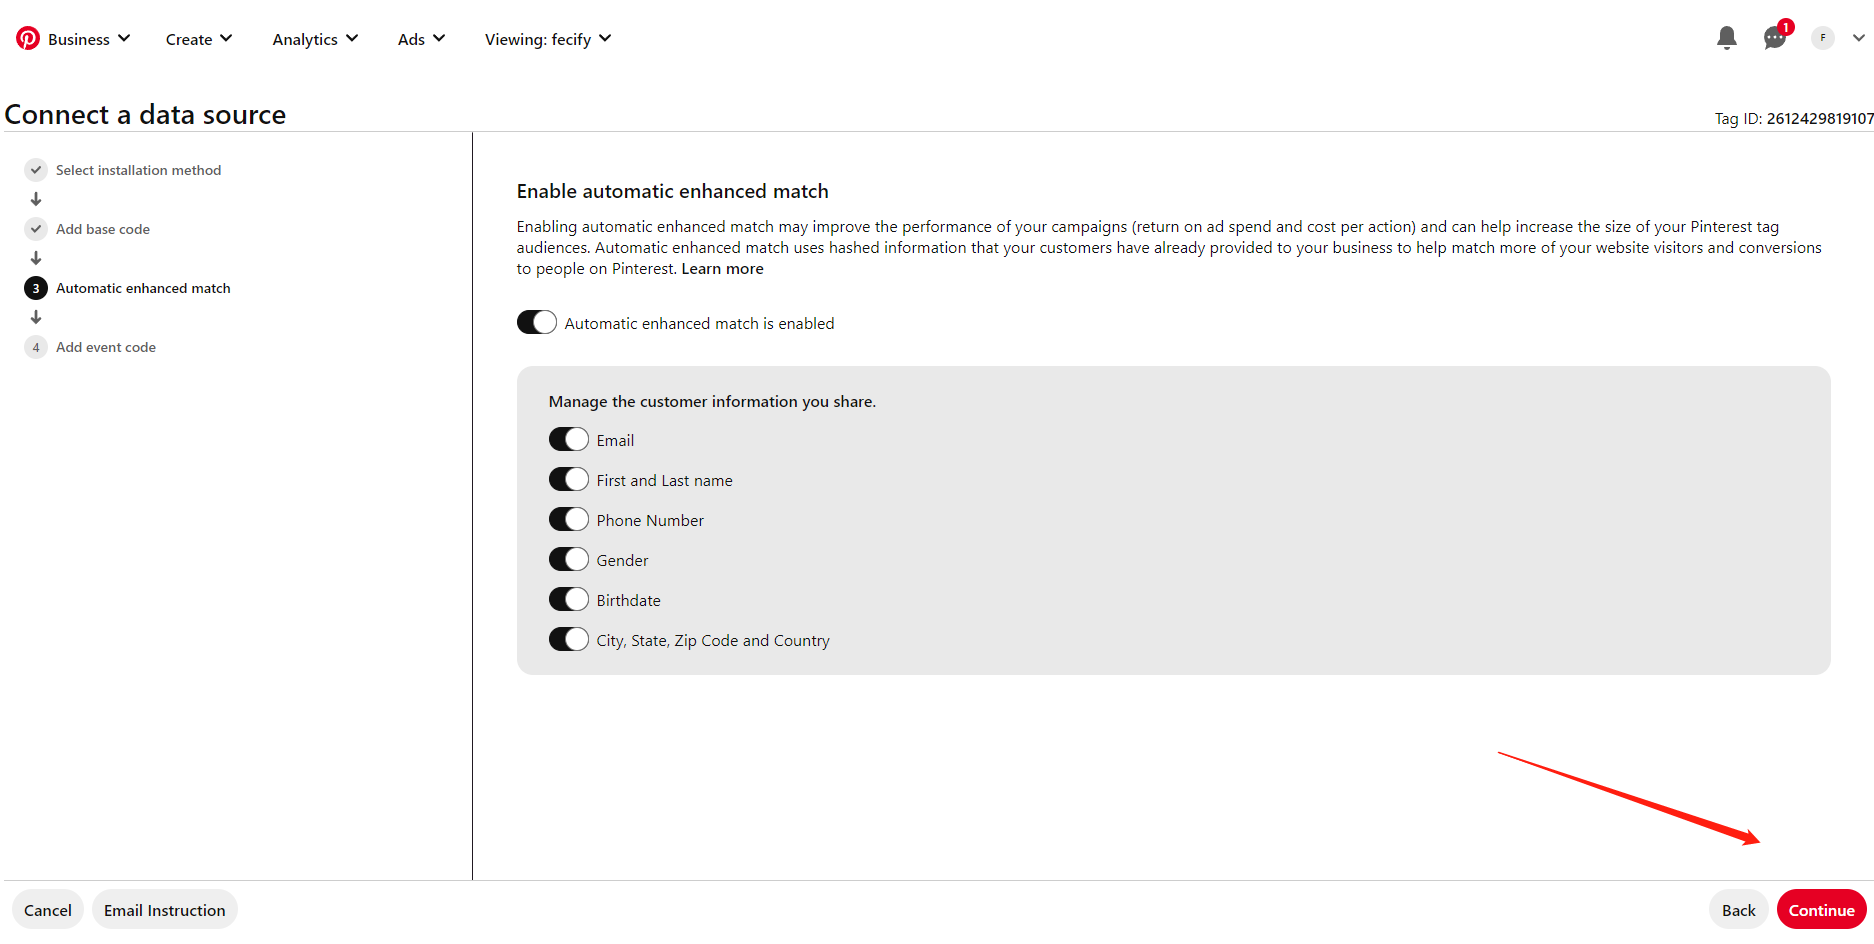Click the Pinterest logo icon
The width and height of the screenshot is (1874, 944).
(28, 38)
